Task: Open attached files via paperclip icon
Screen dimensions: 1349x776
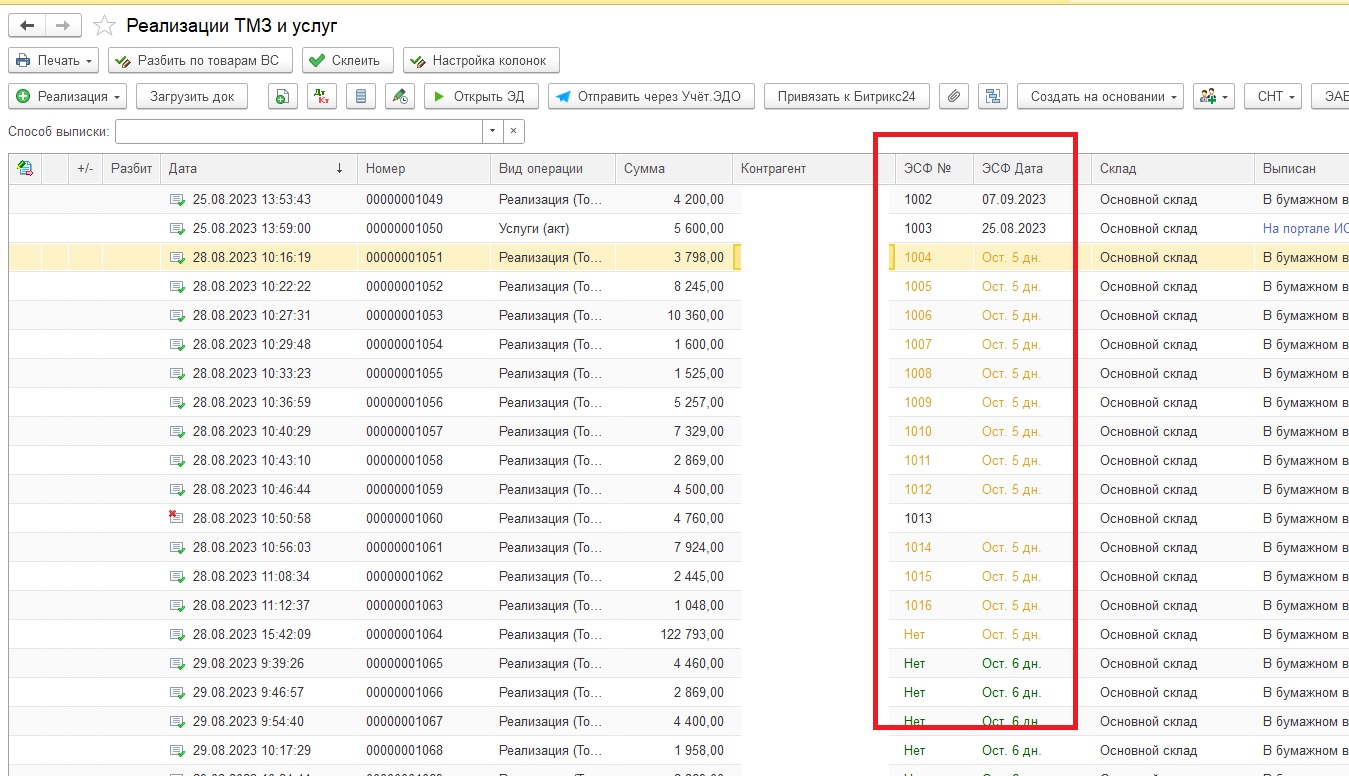Action: pyautogui.click(x=954, y=96)
